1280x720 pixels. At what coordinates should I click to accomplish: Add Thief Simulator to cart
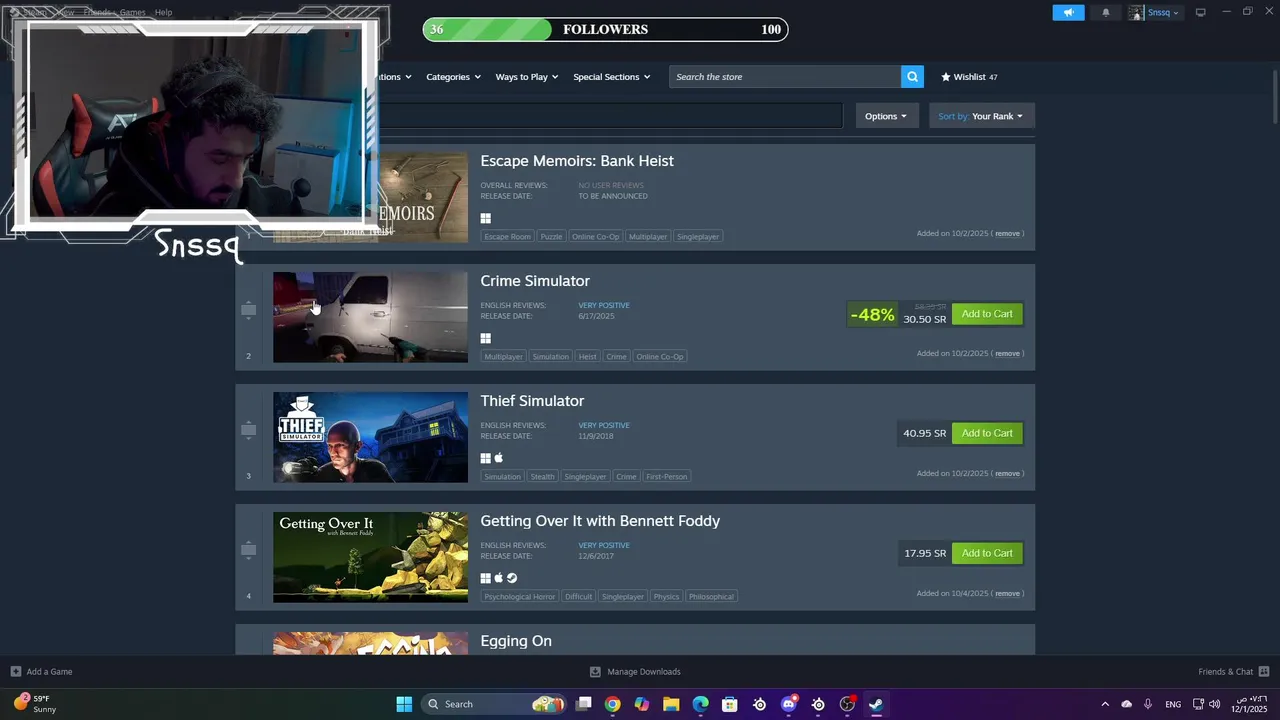pyautogui.click(x=987, y=433)
